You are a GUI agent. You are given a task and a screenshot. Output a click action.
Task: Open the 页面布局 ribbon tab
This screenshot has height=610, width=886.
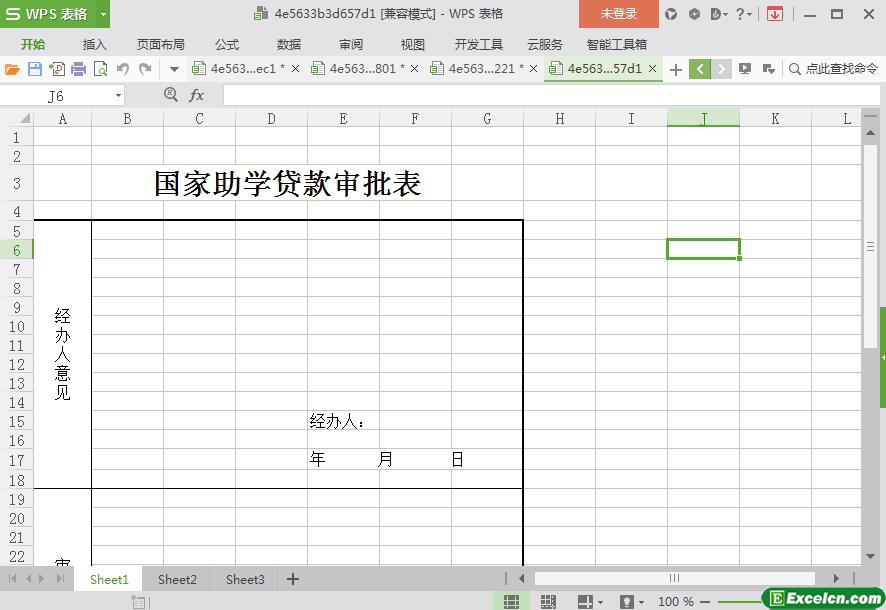[161, 45]
